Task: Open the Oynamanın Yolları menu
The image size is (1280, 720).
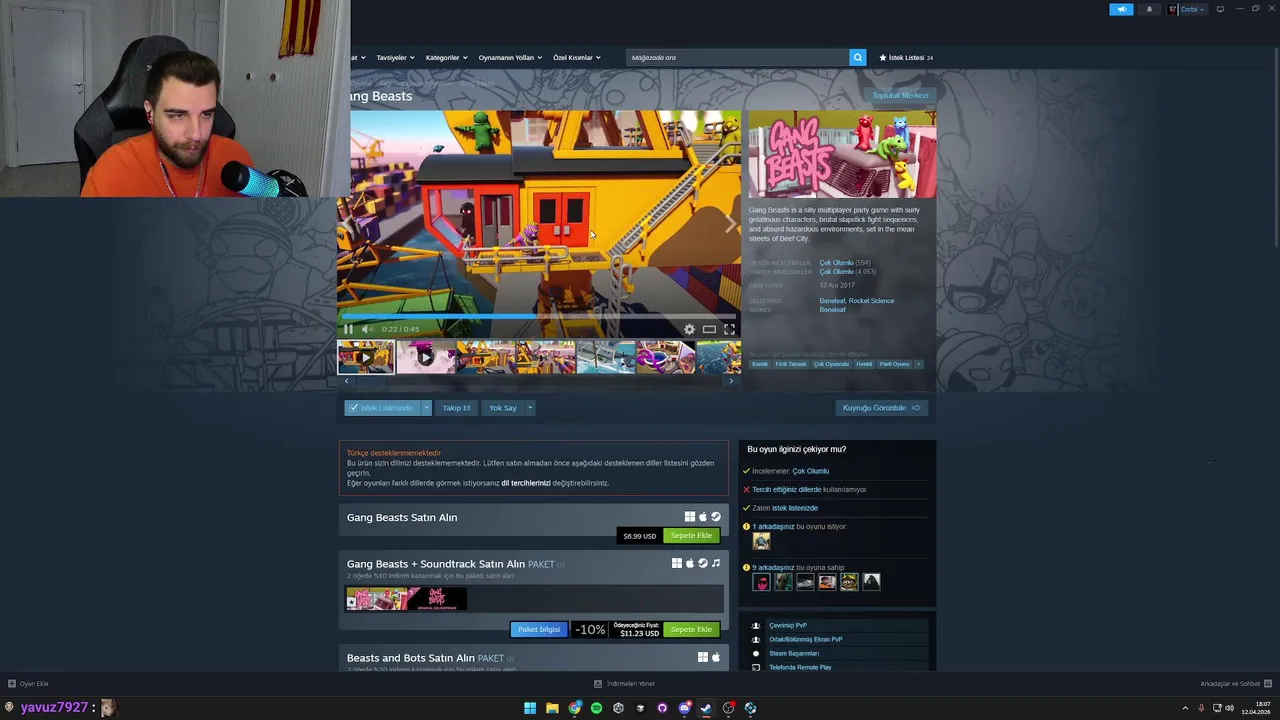Action: [x=510, y=57]
